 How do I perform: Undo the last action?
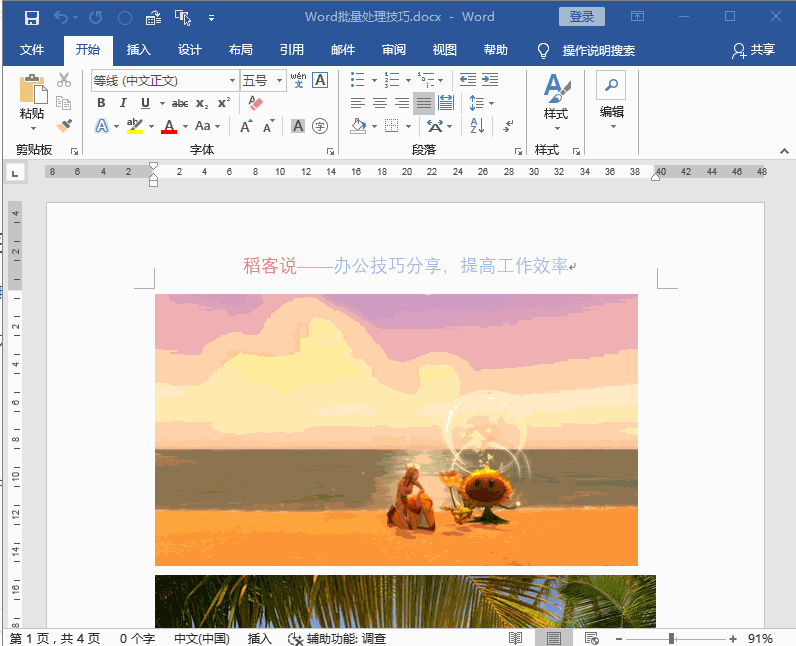click(61, 18)
